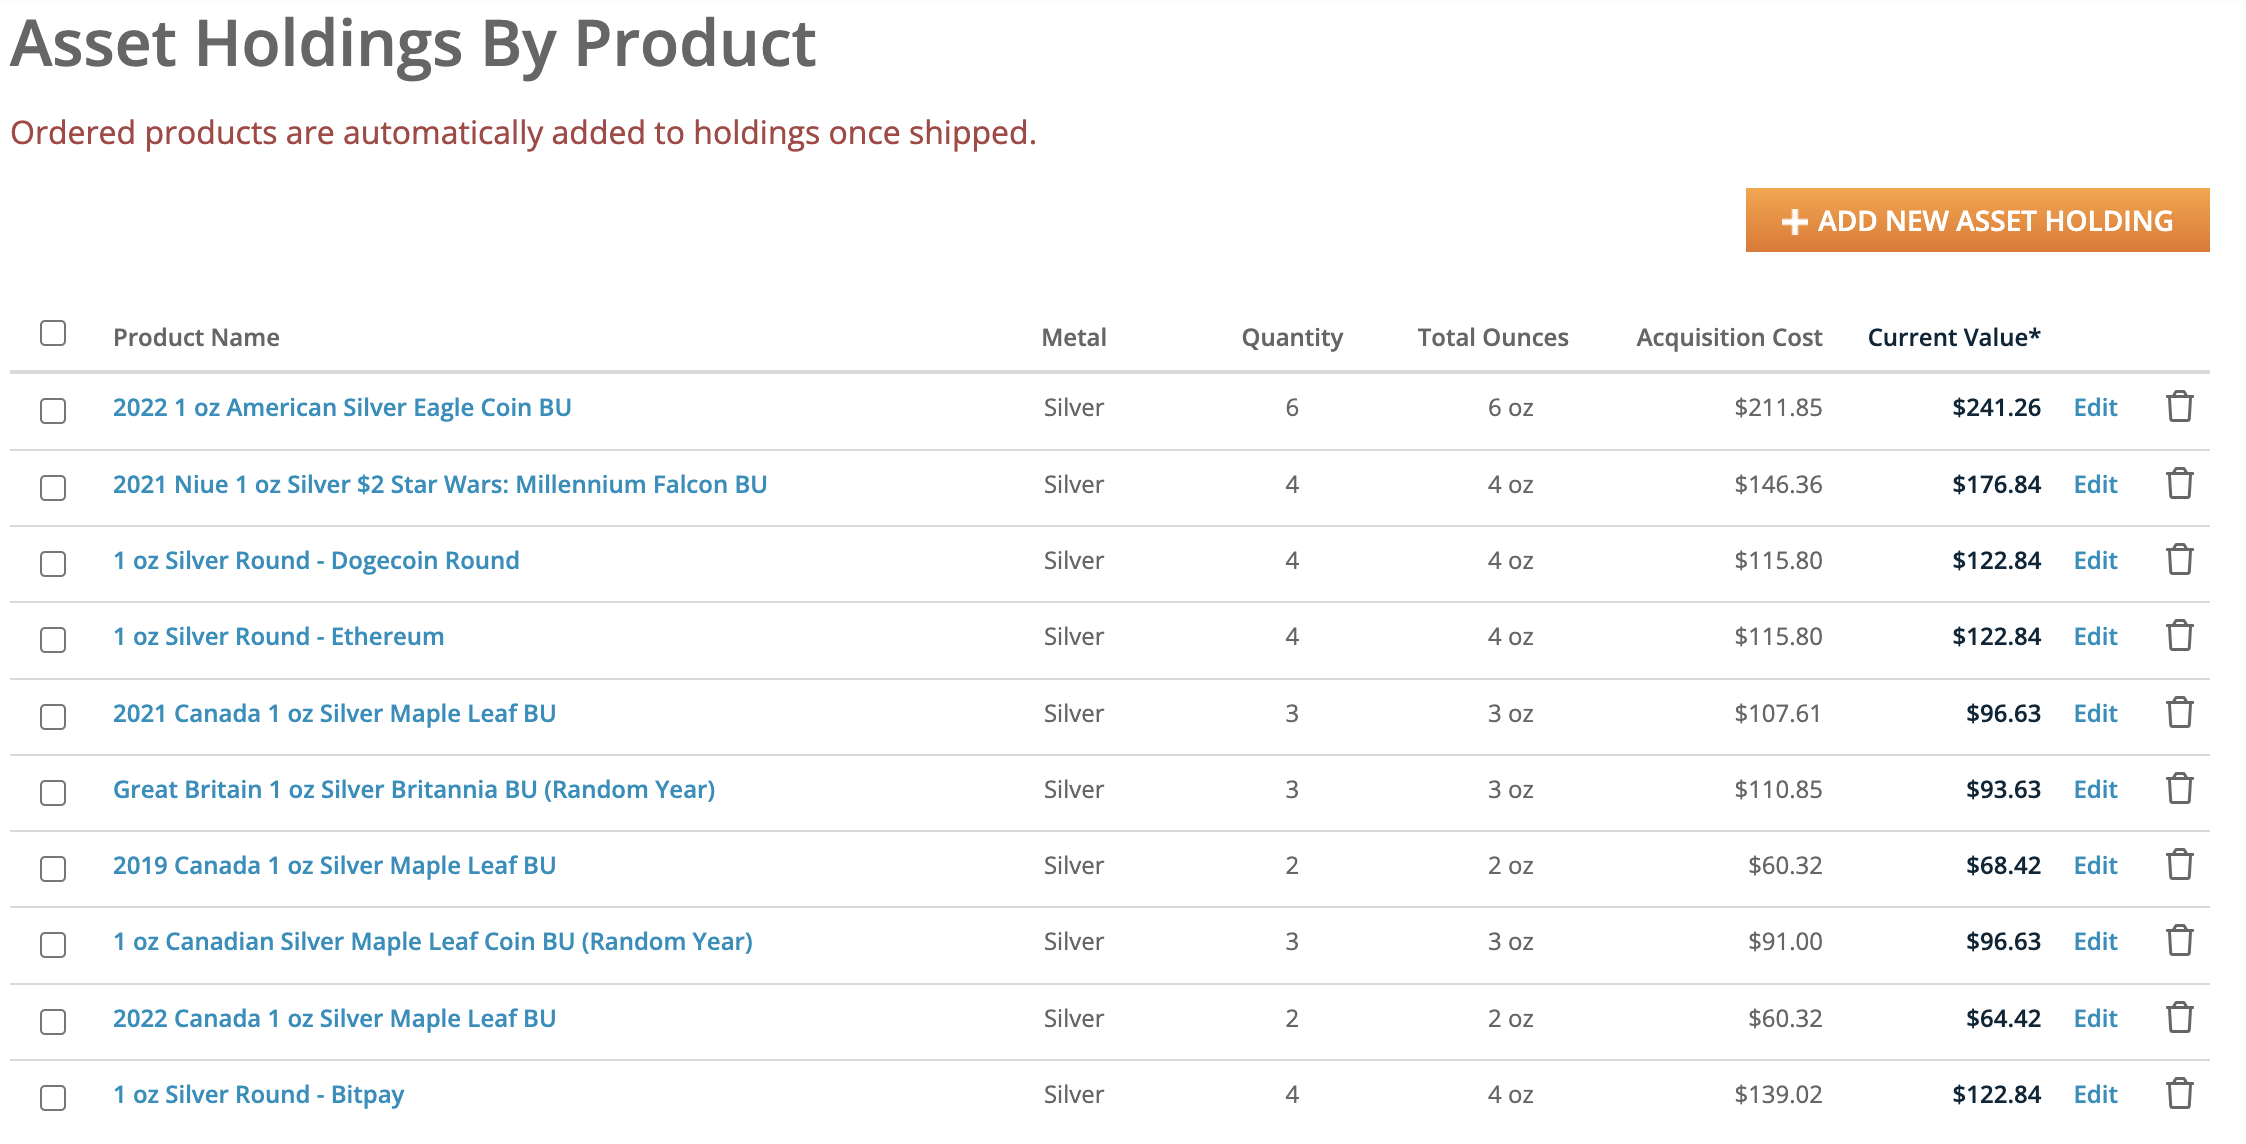Open the Star Wars Millennium Falcon product

[440, 484]
